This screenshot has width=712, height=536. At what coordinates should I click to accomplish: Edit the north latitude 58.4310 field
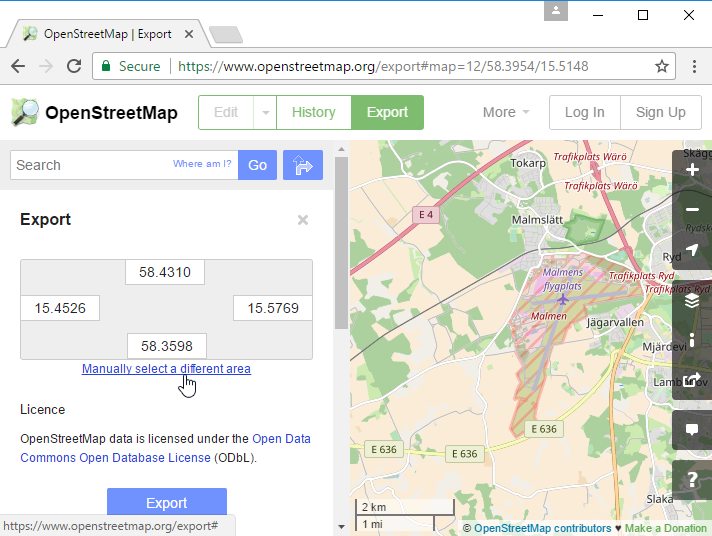click(165, 272)
